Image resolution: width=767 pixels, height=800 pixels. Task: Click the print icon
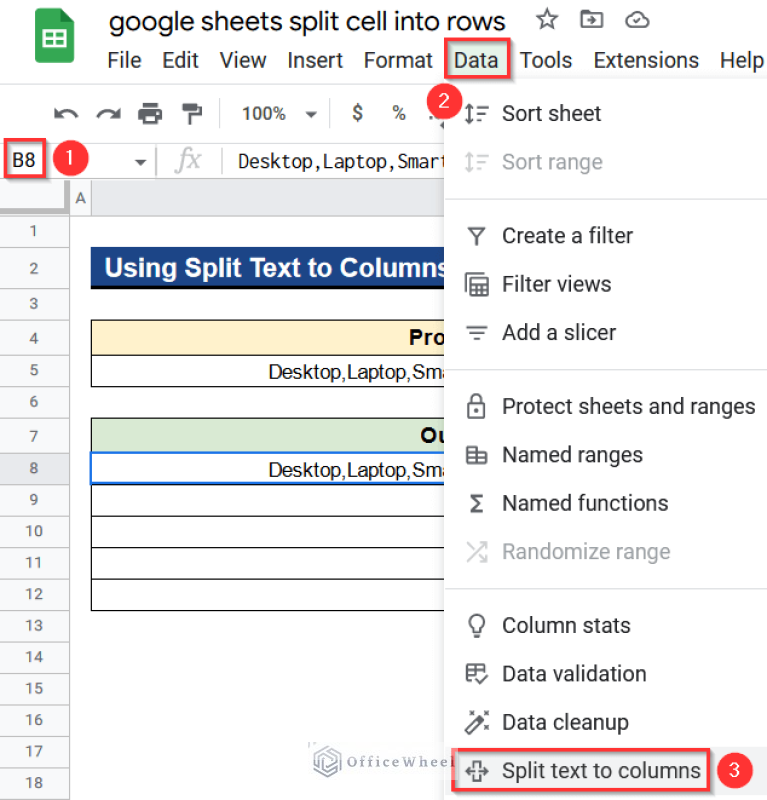[150, 114]
